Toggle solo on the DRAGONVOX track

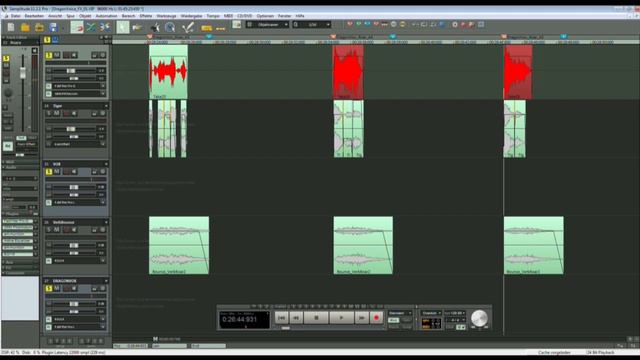click(49, 289)
